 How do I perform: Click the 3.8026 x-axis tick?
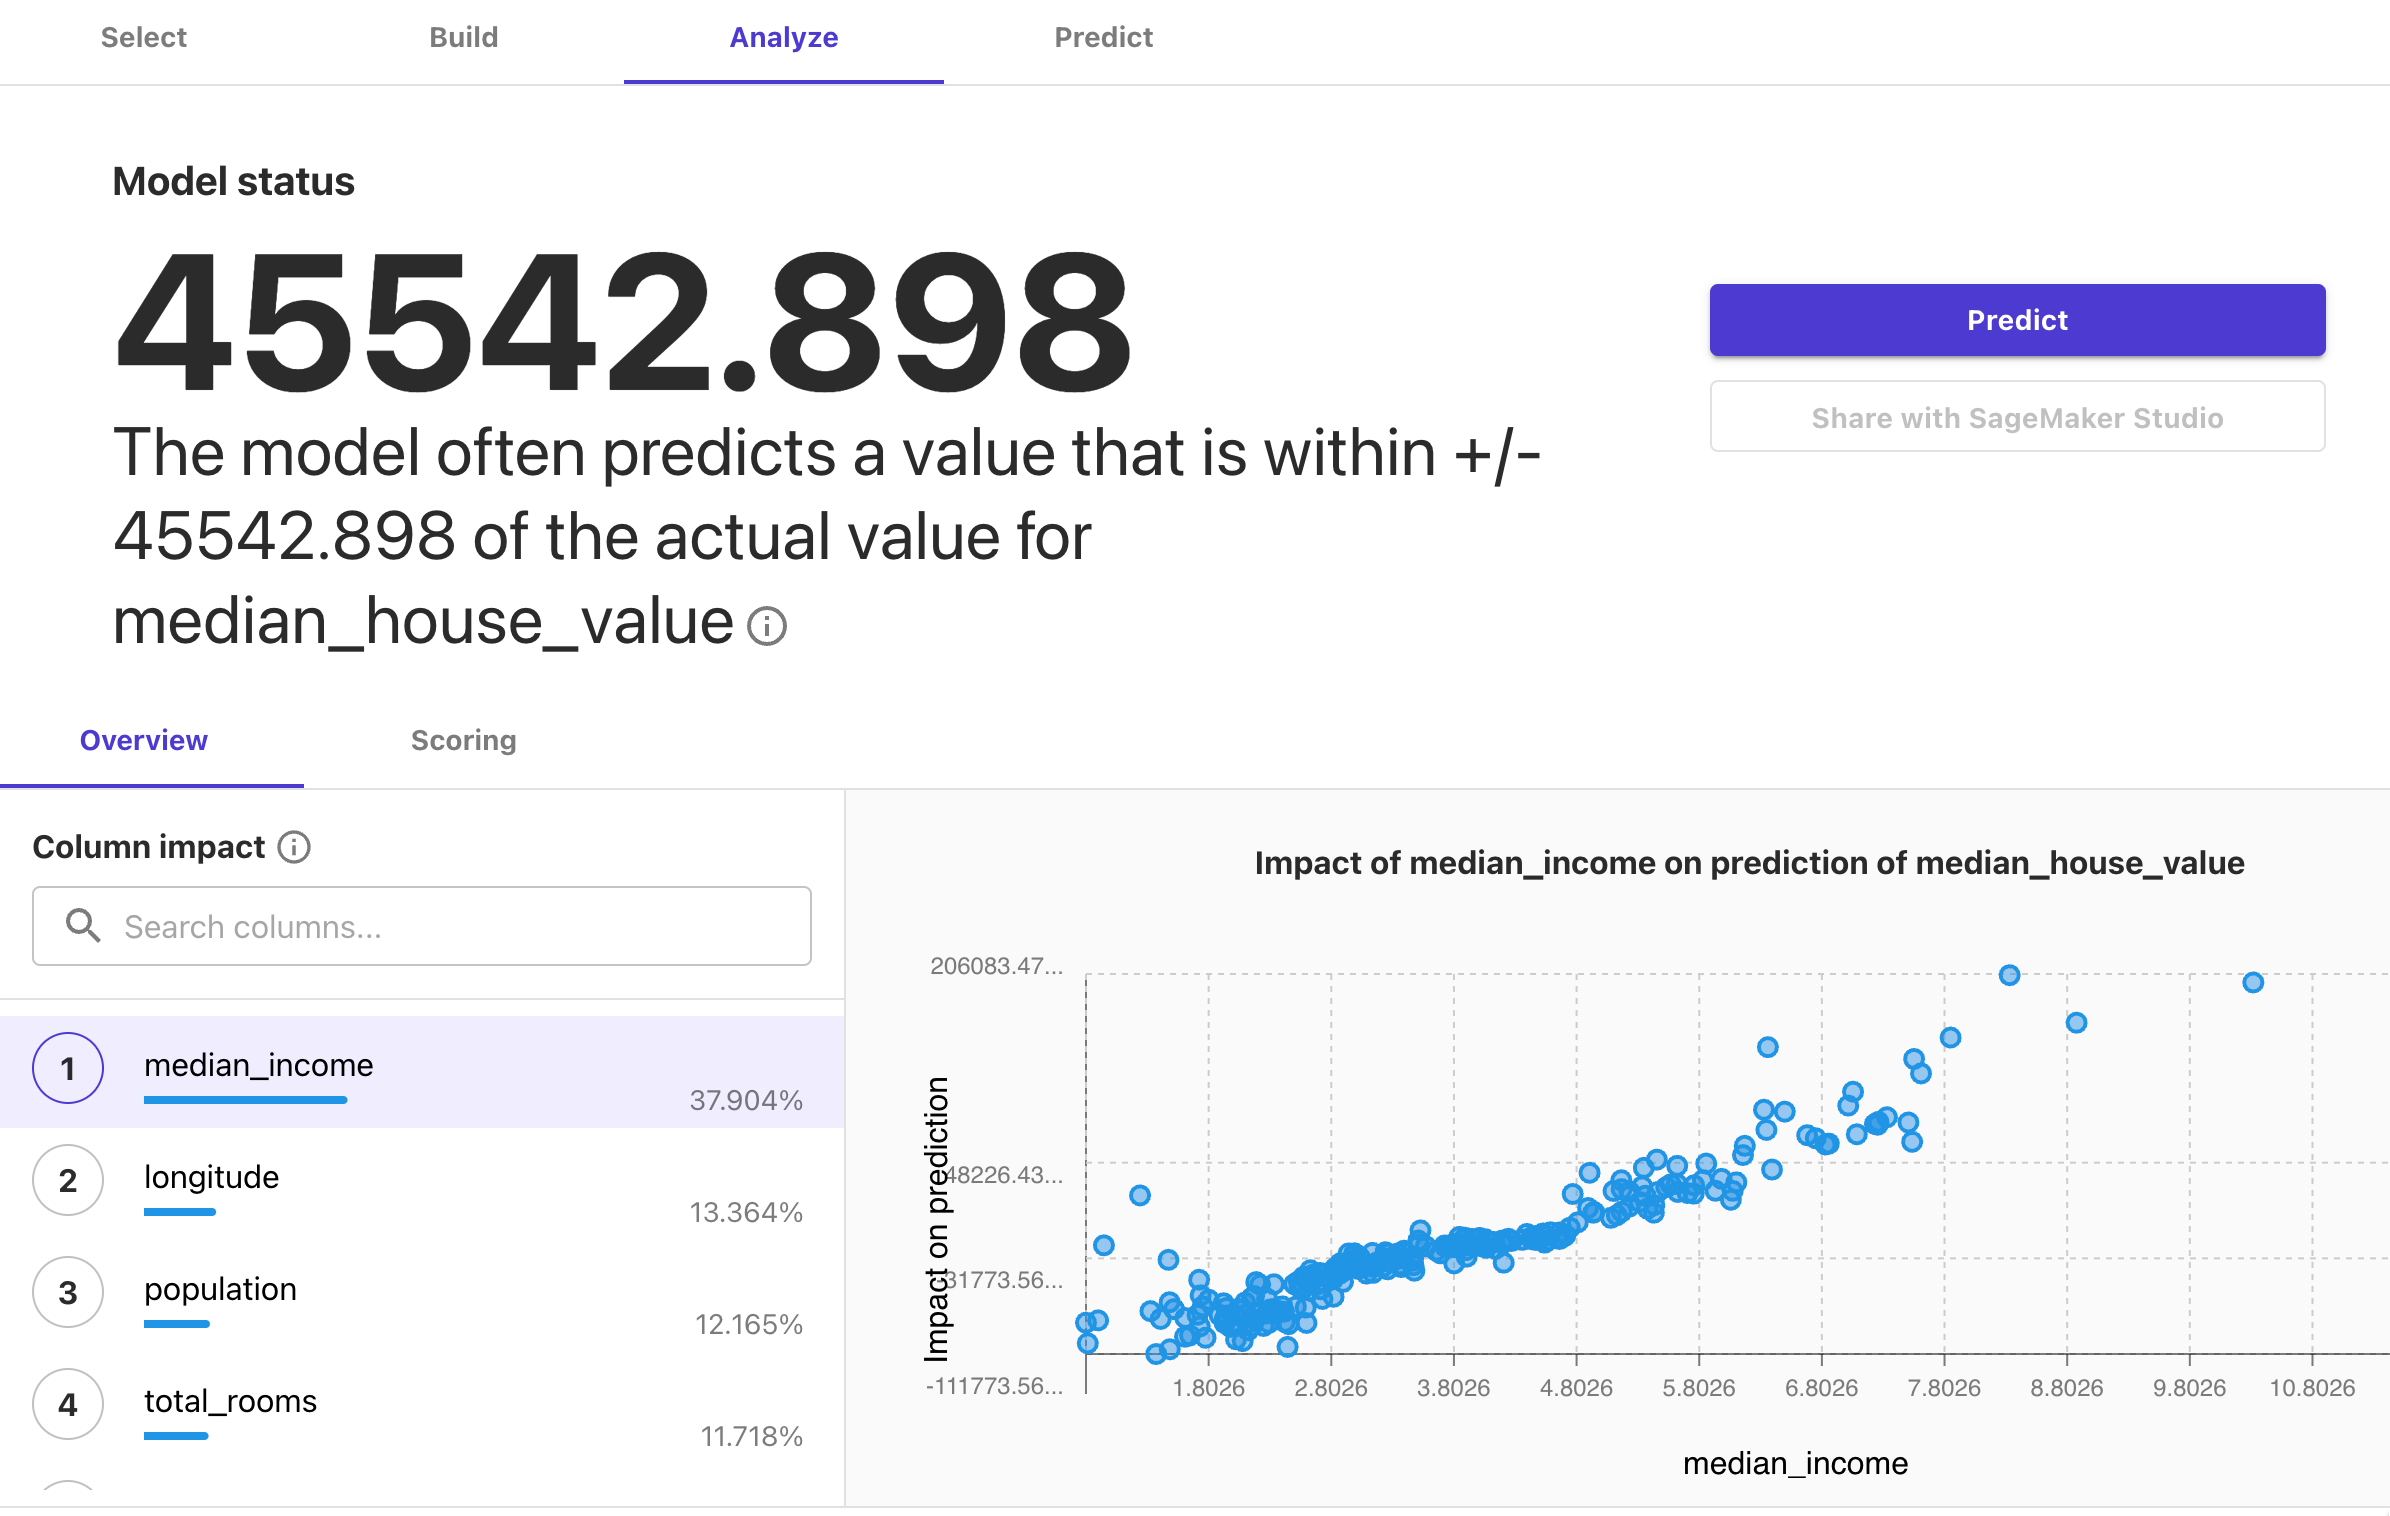point(1453,1388)
